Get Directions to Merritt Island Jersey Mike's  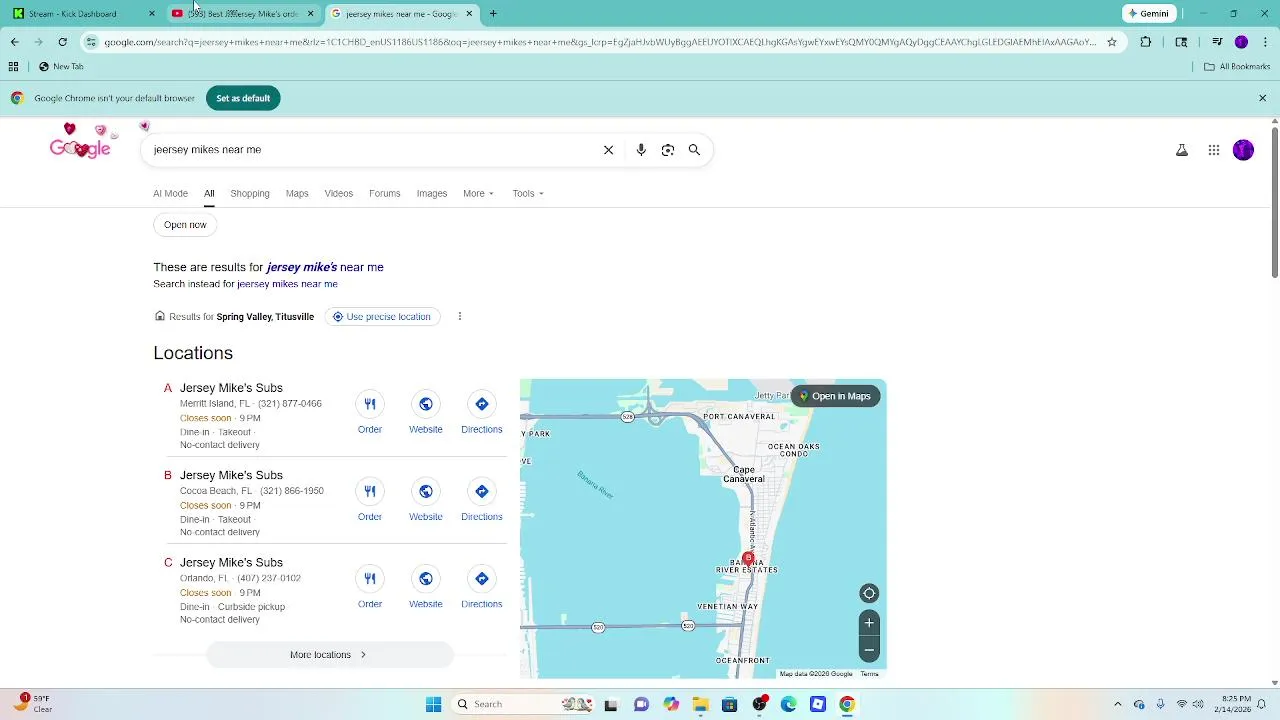pyautogui.click(x=482, y=404)
